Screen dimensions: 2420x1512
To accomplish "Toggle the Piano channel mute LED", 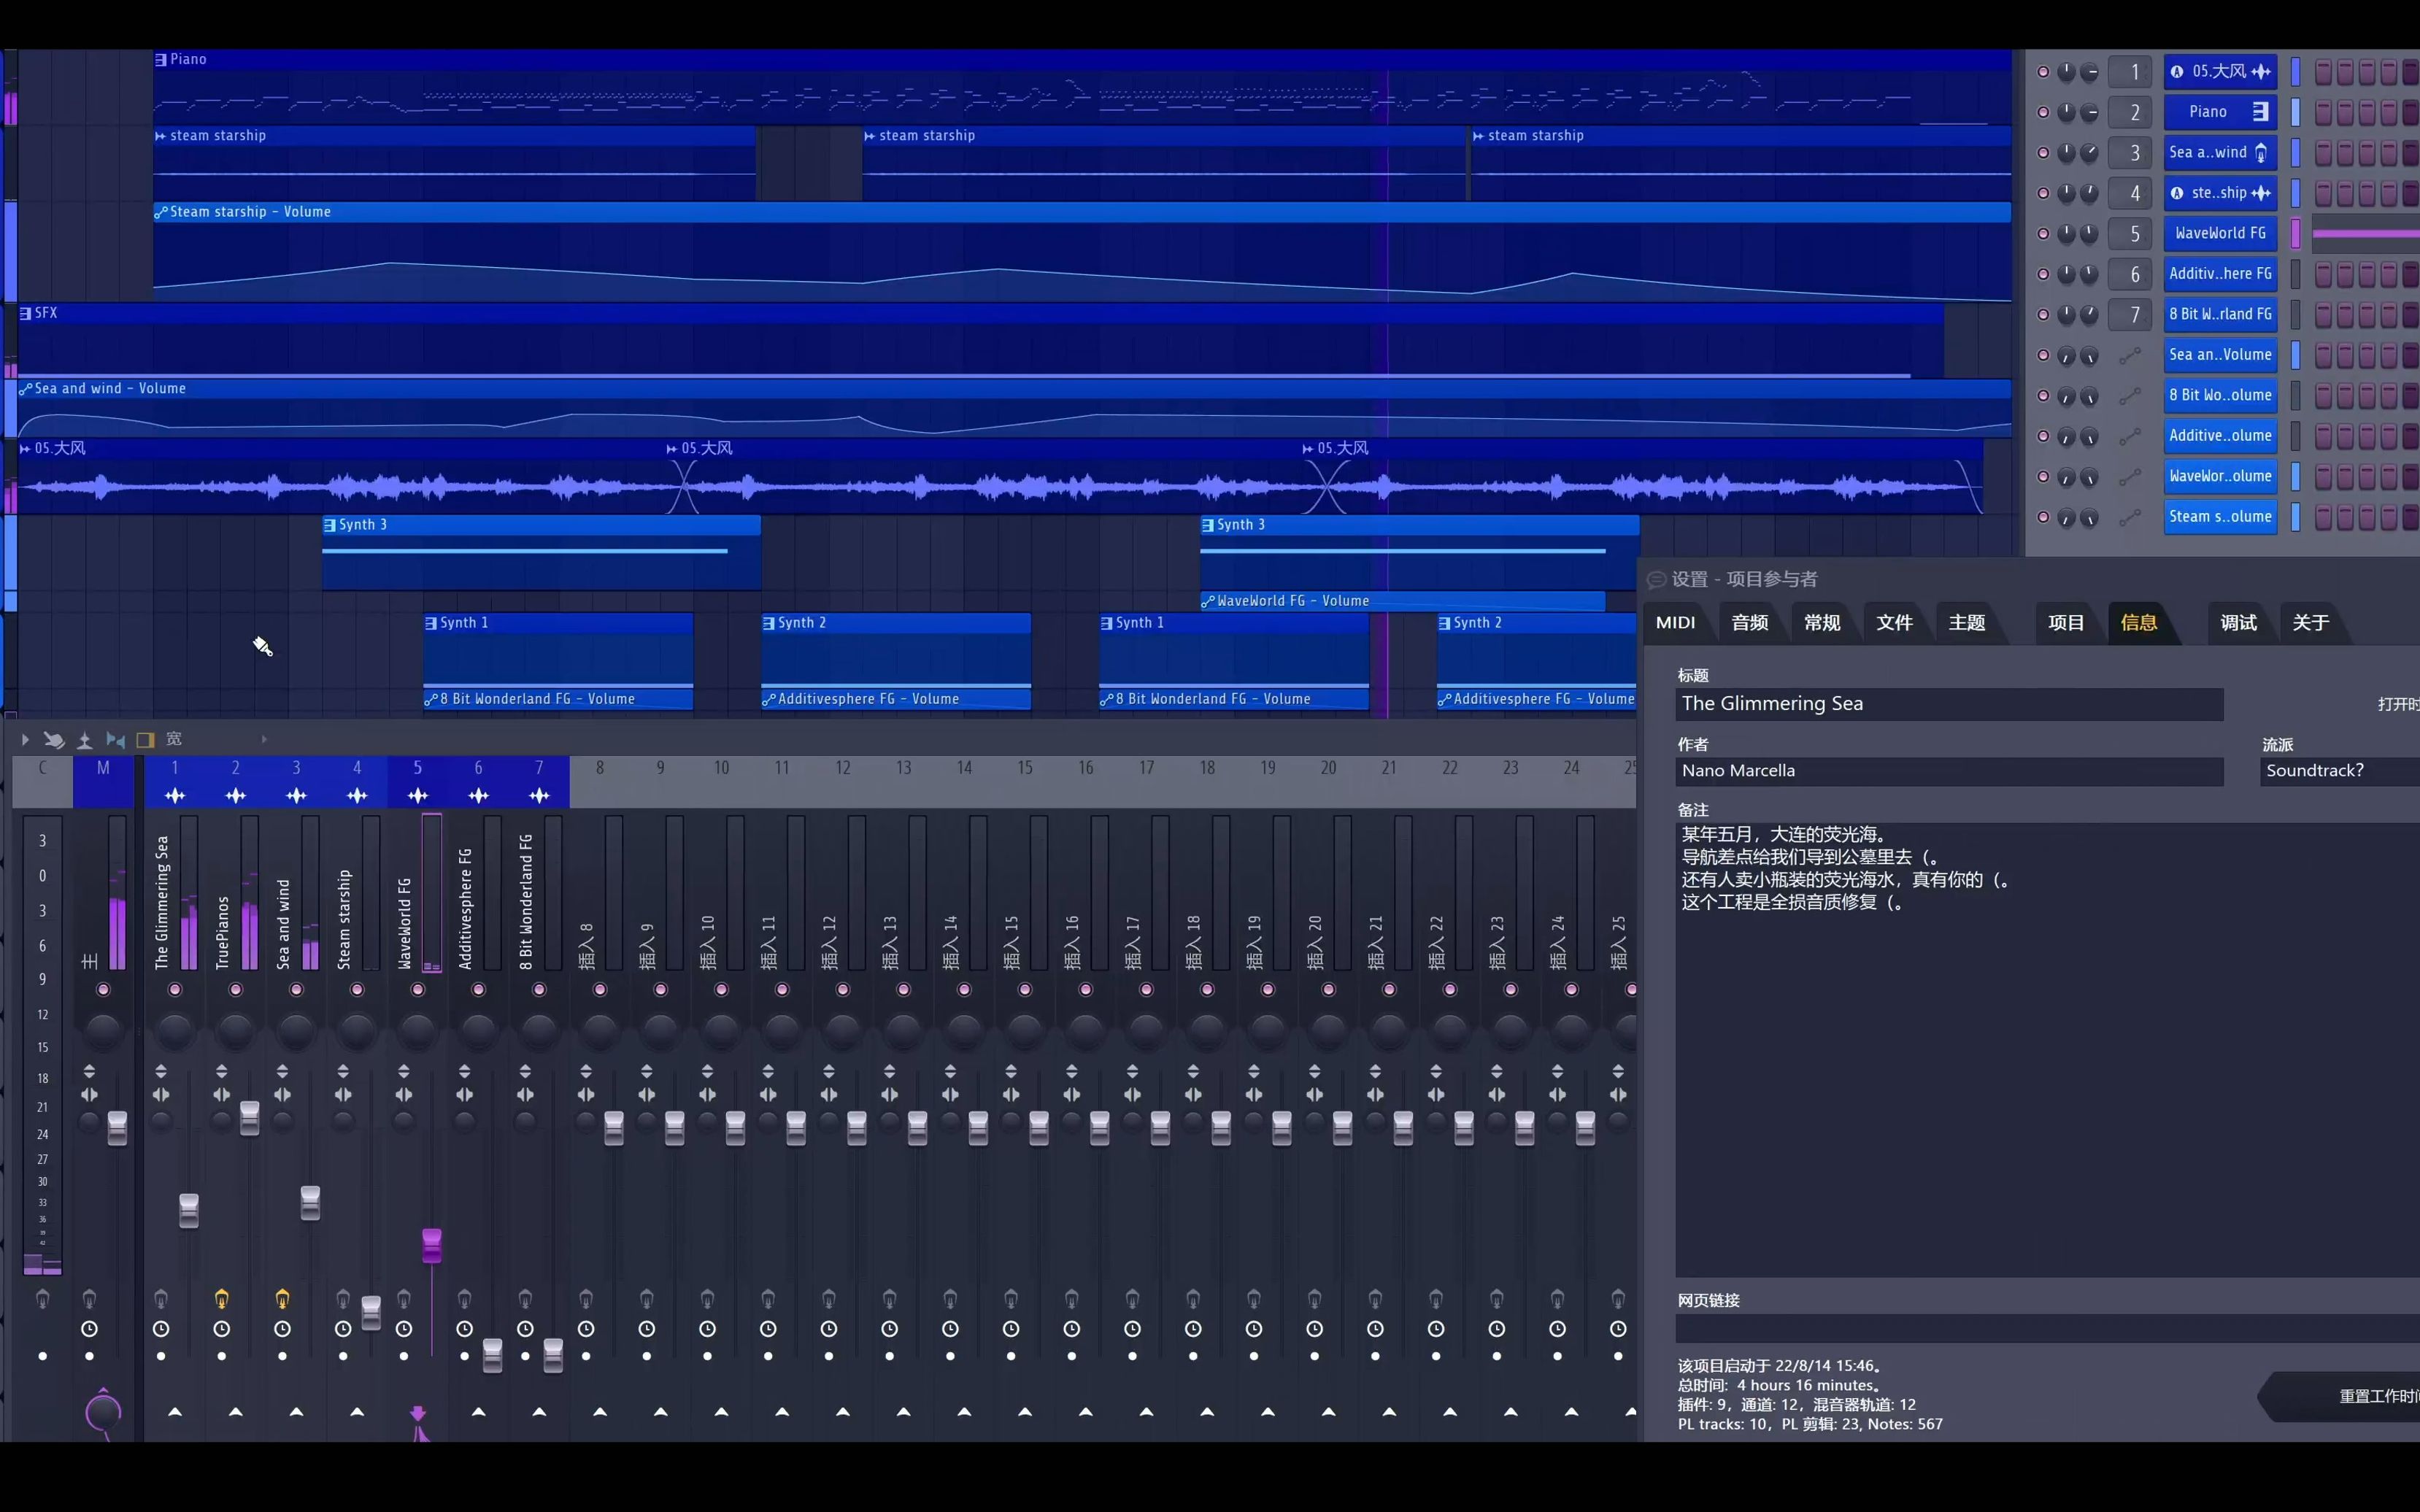I will click(x=2043, y=112).
